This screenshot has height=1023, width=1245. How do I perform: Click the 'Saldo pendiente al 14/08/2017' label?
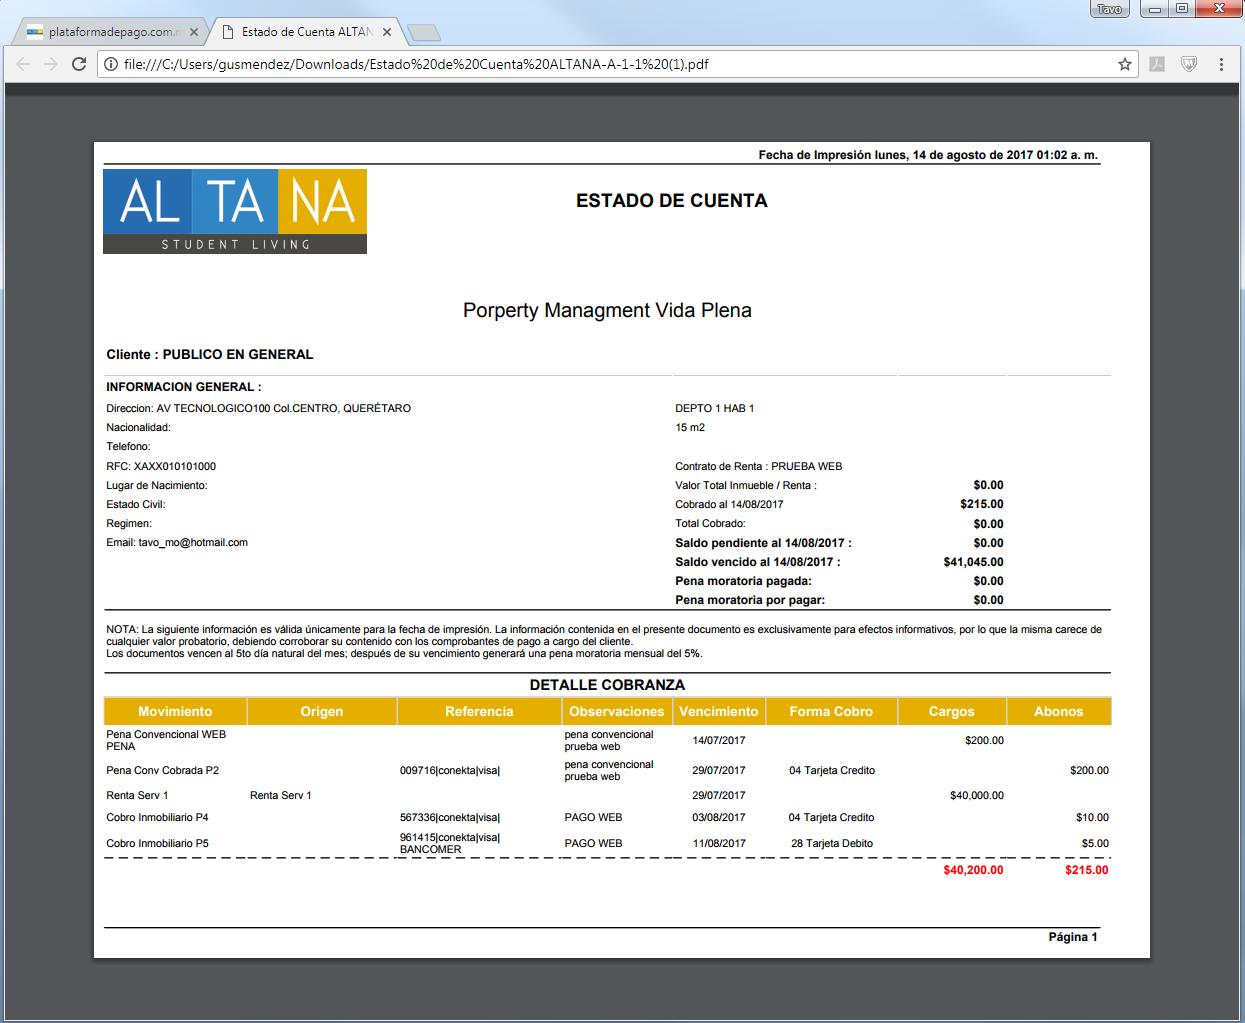tap(764, 543)
